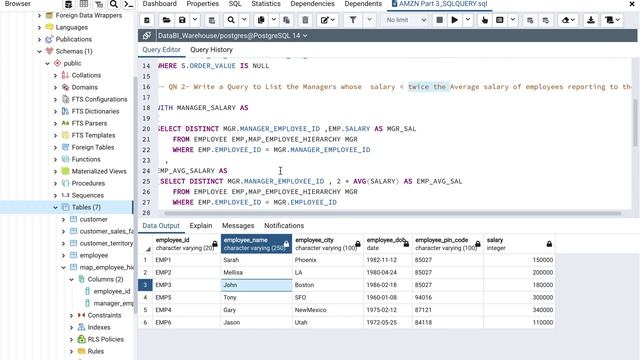Screen dimensions: 640x360
Task: Open the DataBI_Warehouse connection dropdown
Action: pos(233,36)
